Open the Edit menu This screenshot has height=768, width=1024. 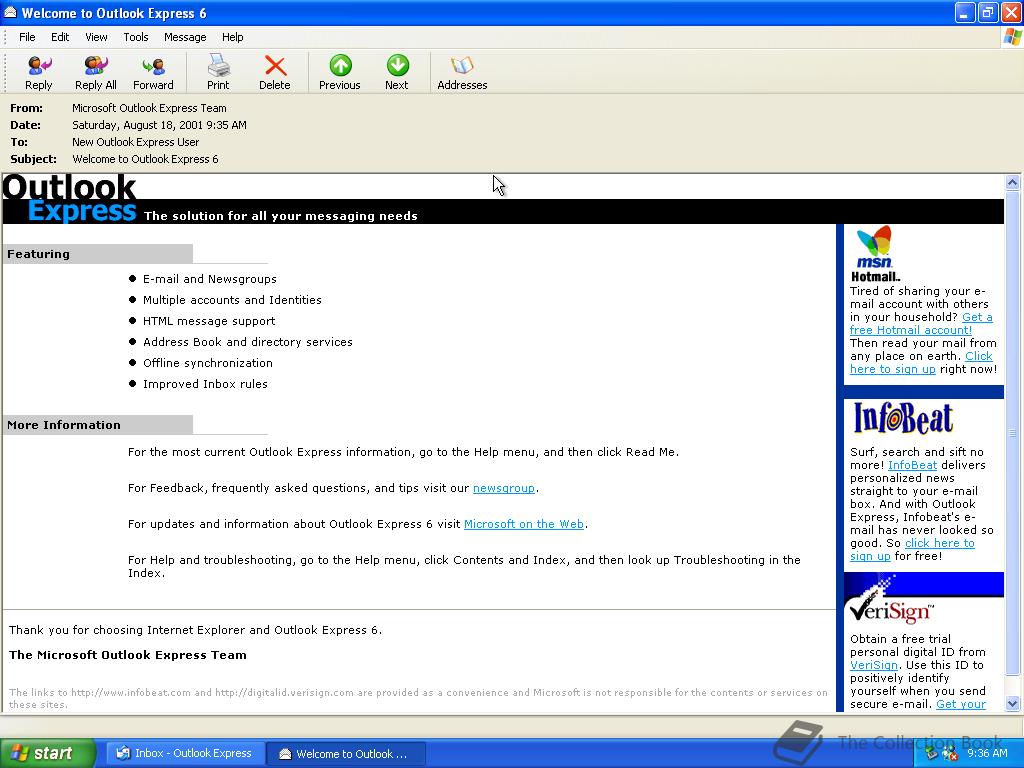pos(60,37)
